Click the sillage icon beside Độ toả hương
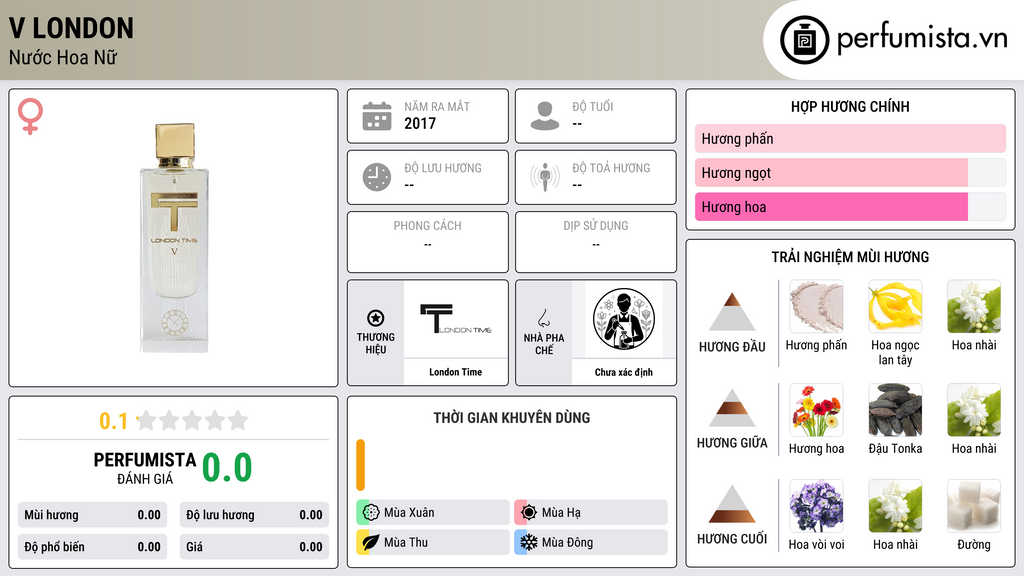This screenshot has width=1024, height=576. (545, 177)
